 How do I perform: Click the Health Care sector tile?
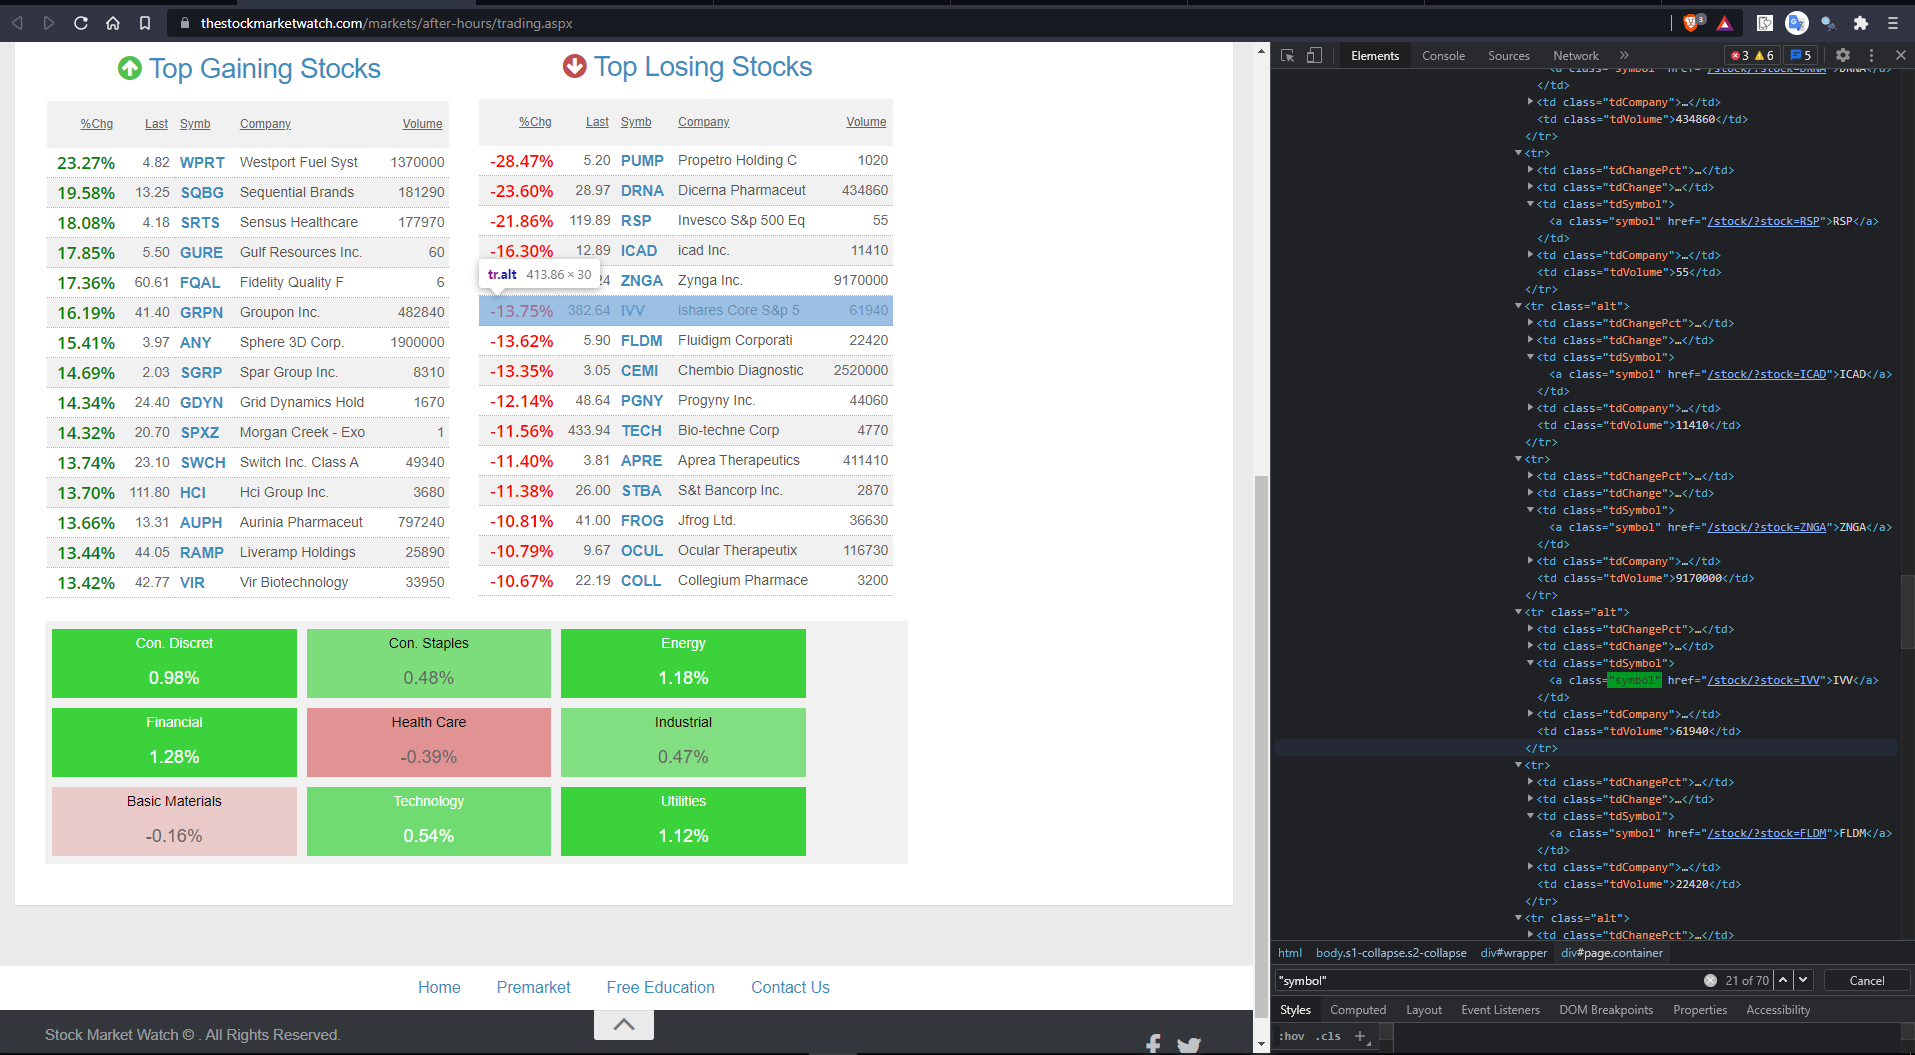(x=429, y=742)
